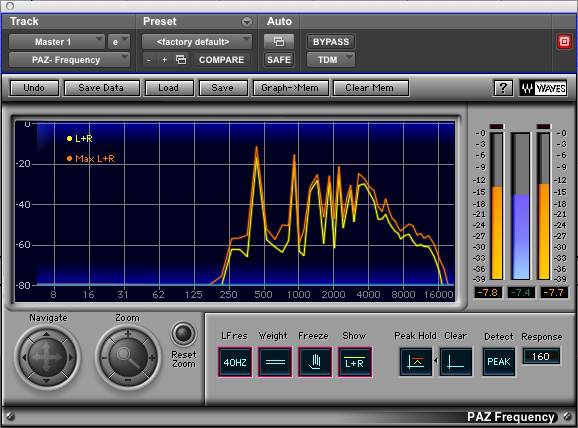
Task: Click the Navigate pad center arrows
Action: pyautogui.click(x=46, y=357)
